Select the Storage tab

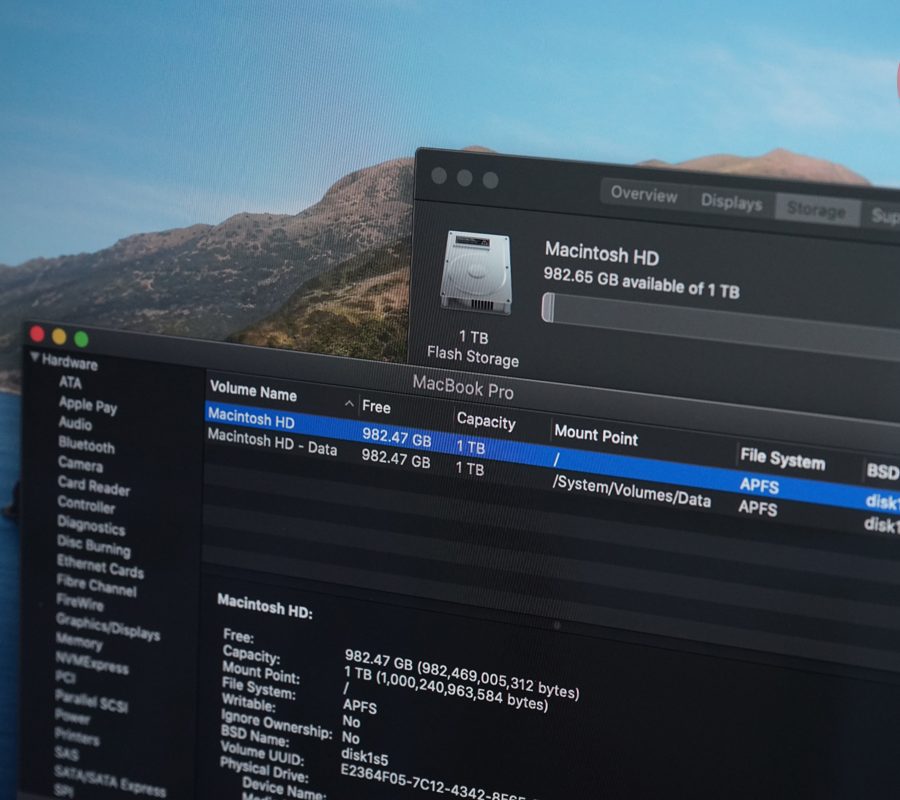[816, 210]
